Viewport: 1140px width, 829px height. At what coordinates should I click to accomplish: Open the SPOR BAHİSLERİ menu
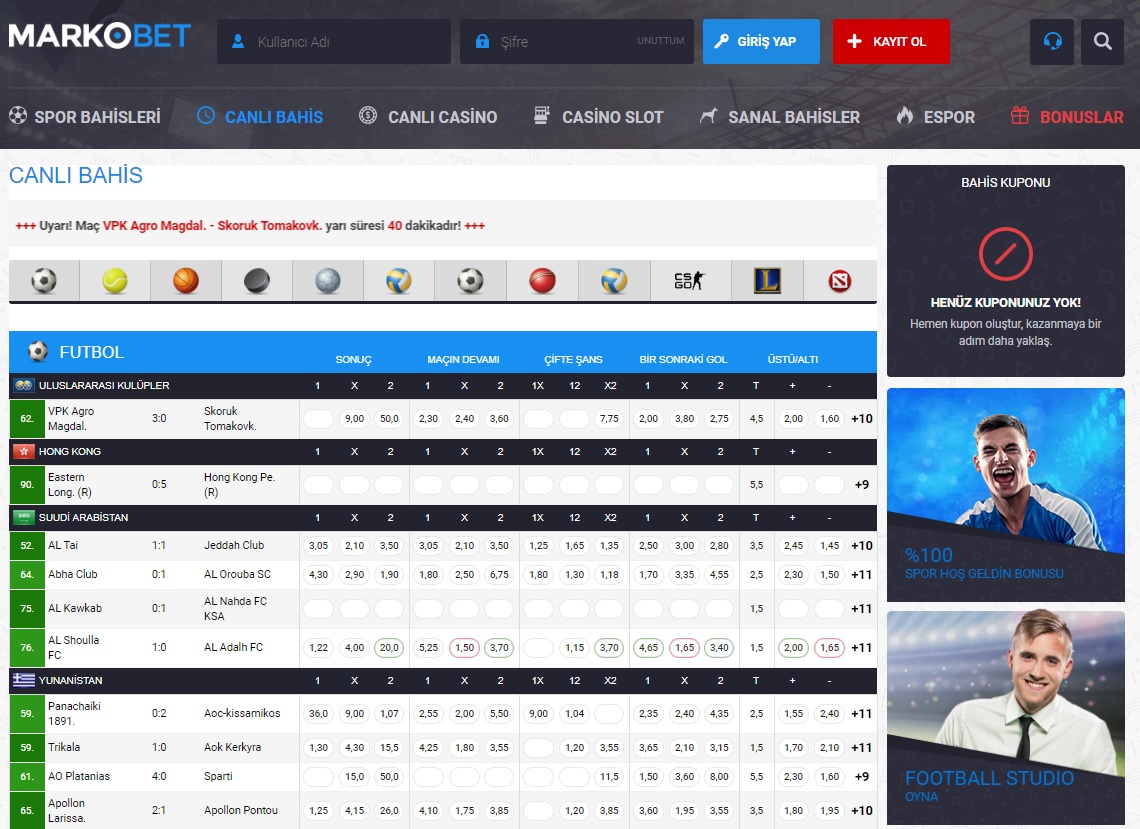84,116
